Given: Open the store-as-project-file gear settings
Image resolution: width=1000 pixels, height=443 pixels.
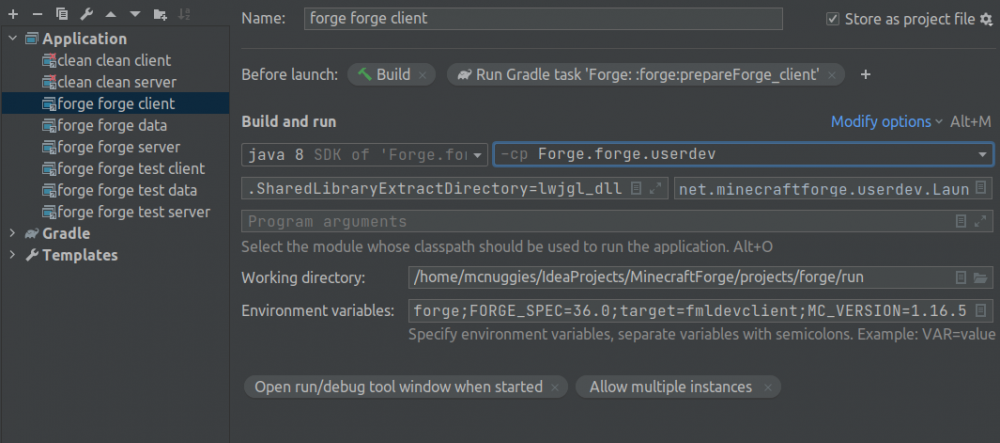Looking at the screenshot, I should tap(986, 19).
